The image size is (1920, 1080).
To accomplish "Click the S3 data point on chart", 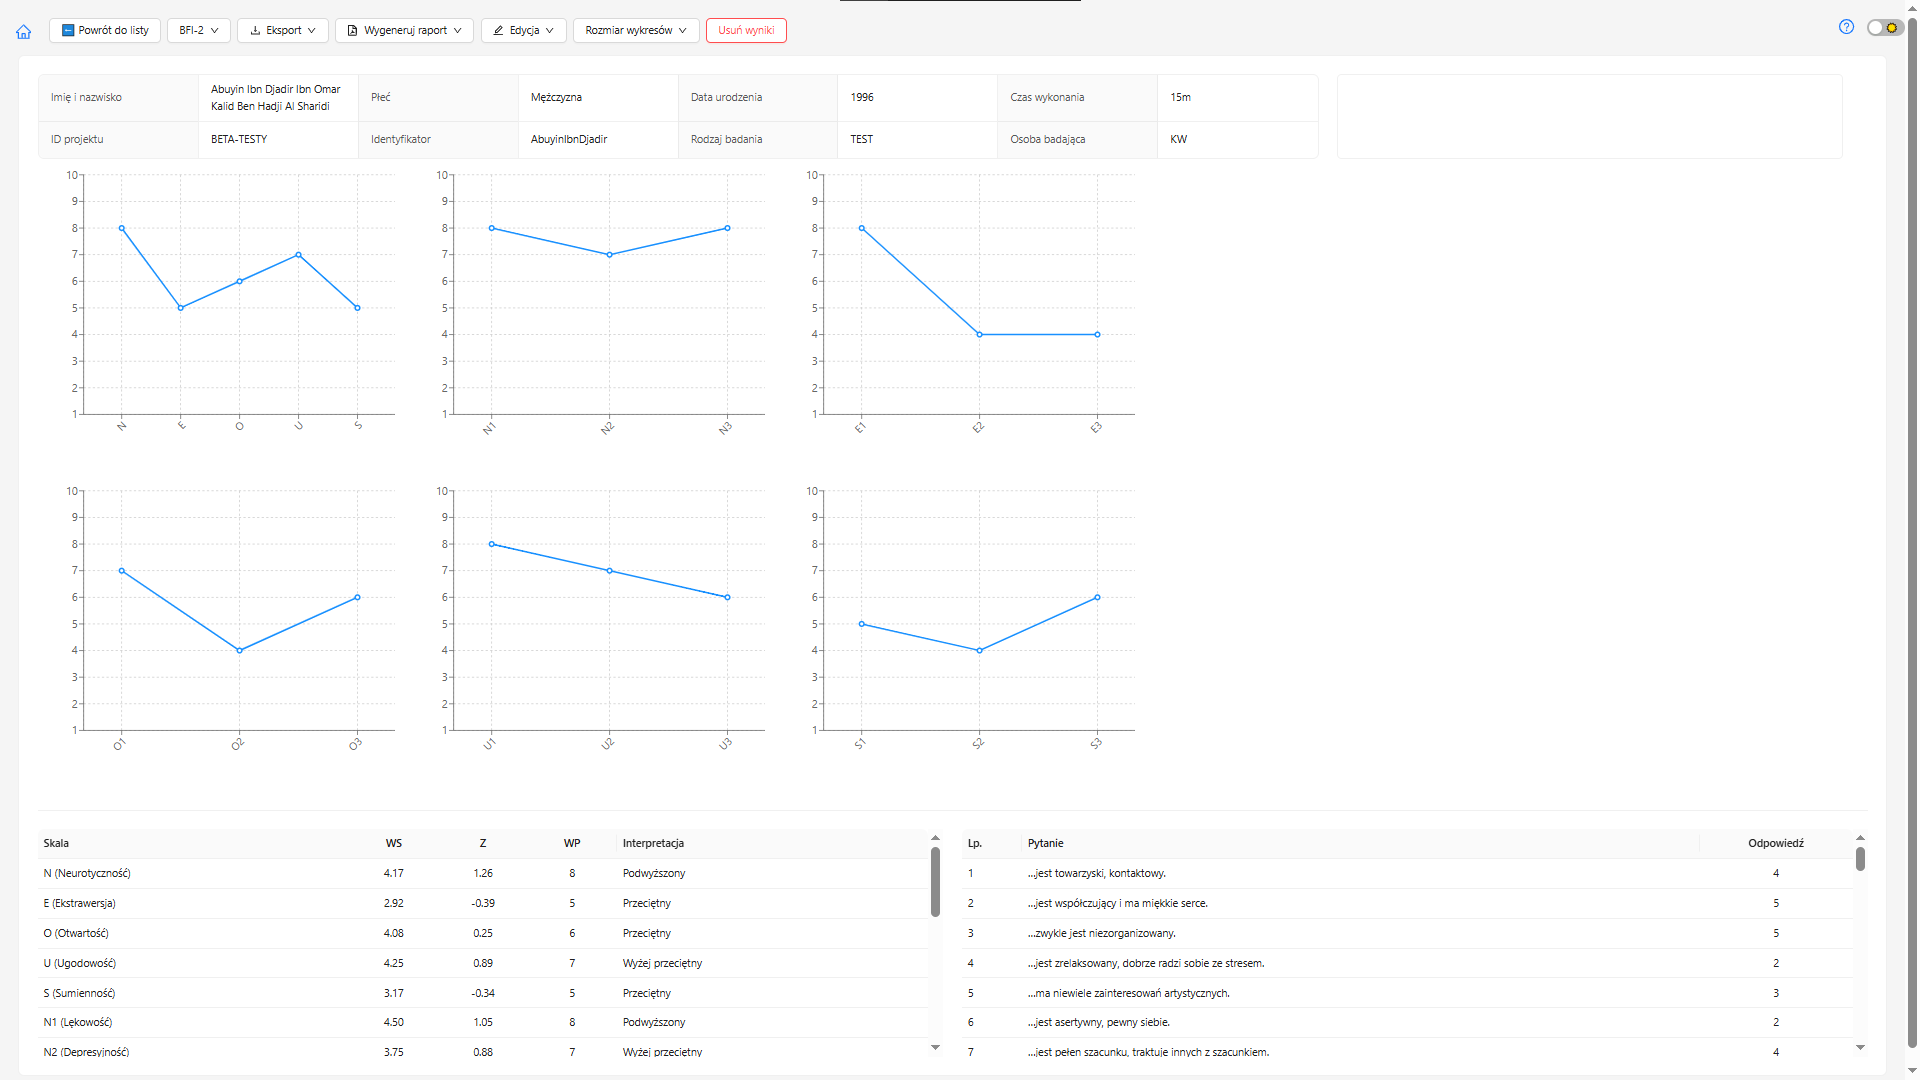I will click(x=1097, y=598).
